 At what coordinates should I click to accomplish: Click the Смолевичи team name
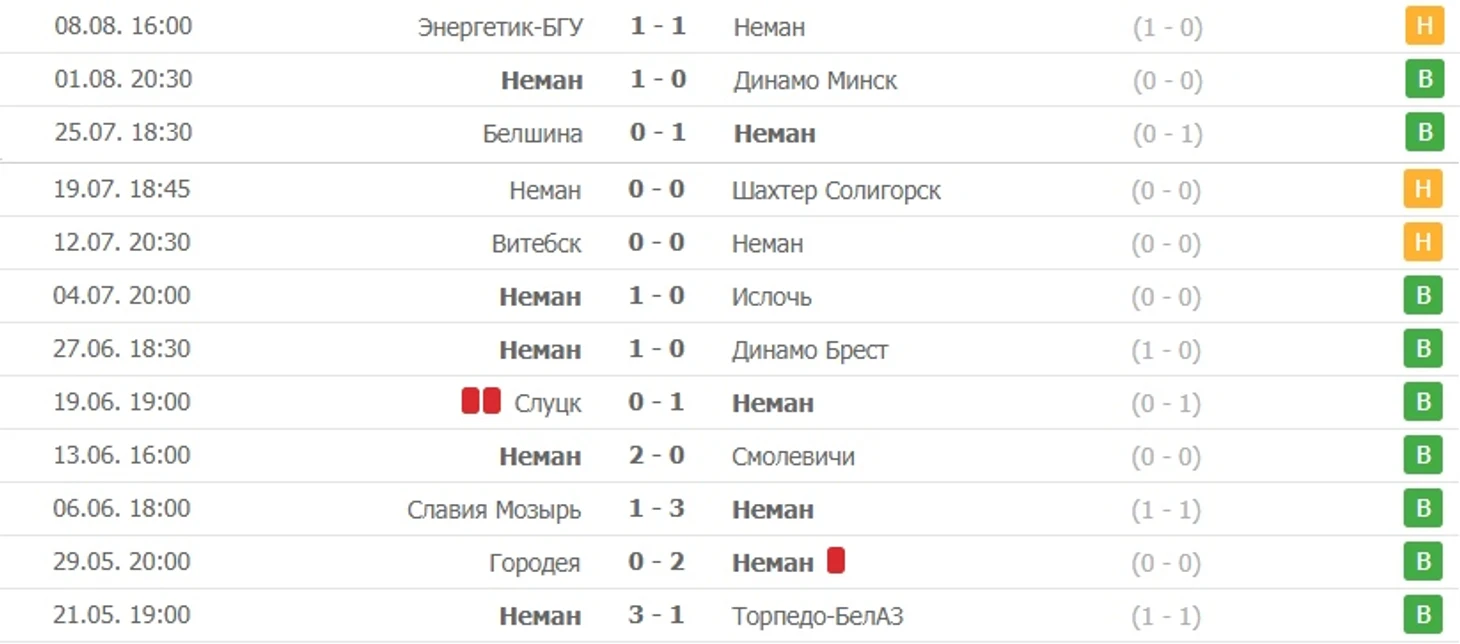pos(793,457)
